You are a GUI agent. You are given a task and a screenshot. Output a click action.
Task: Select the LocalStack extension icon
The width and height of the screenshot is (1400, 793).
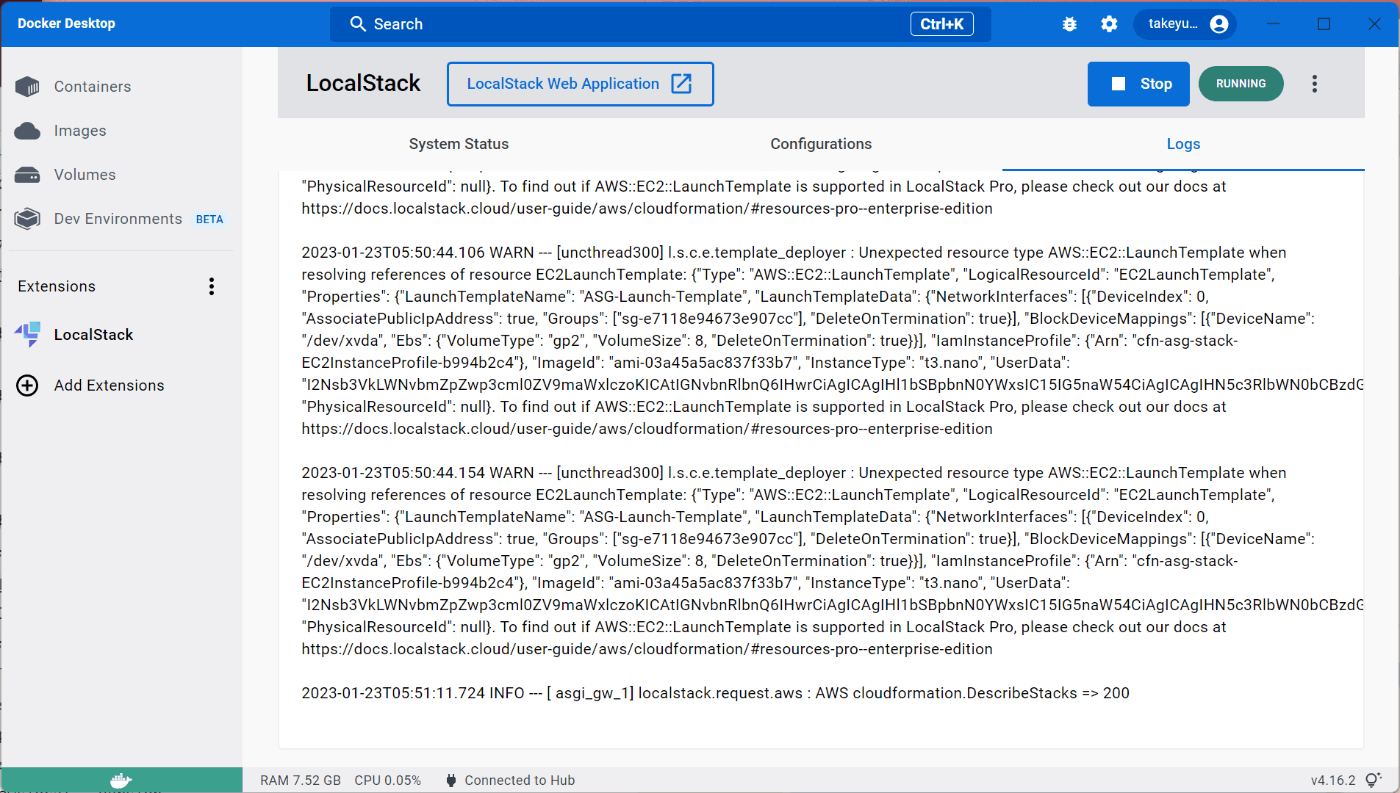click(x=28, y=335)
